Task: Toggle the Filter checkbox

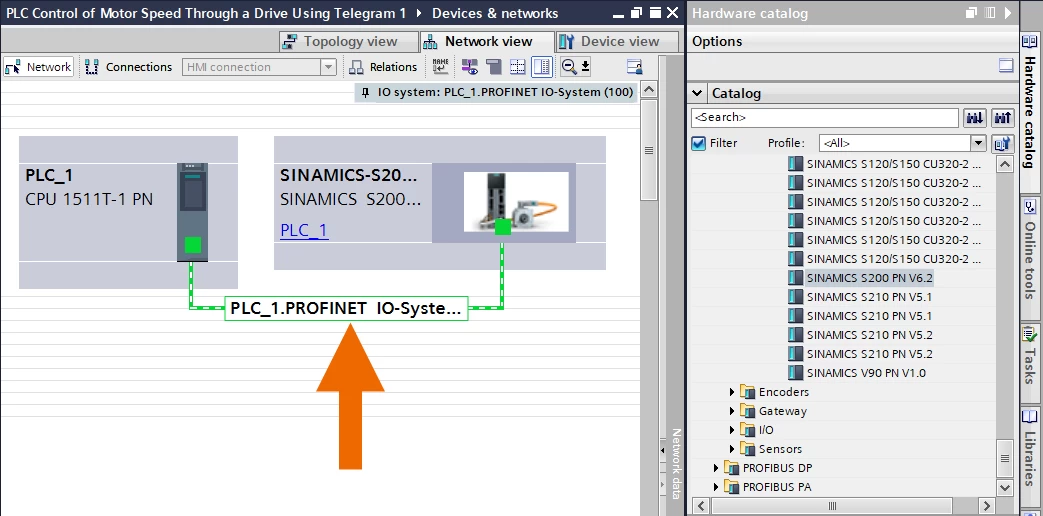Action: click(698, 143)
